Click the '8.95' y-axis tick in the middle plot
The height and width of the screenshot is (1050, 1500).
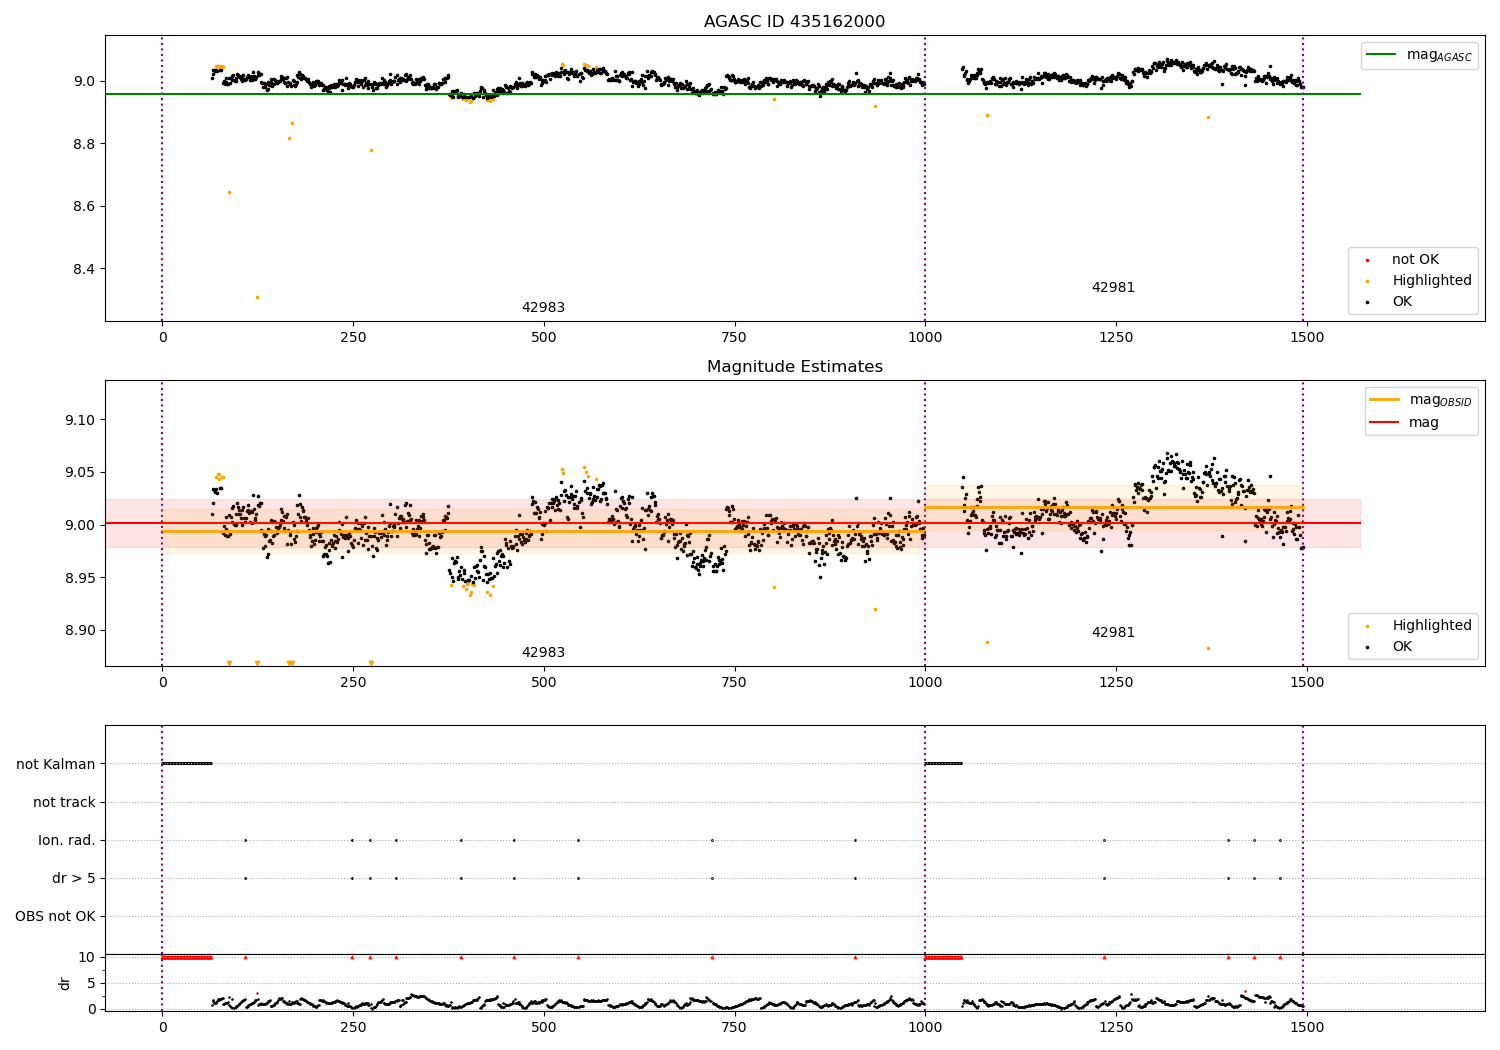tap(80, 578)
